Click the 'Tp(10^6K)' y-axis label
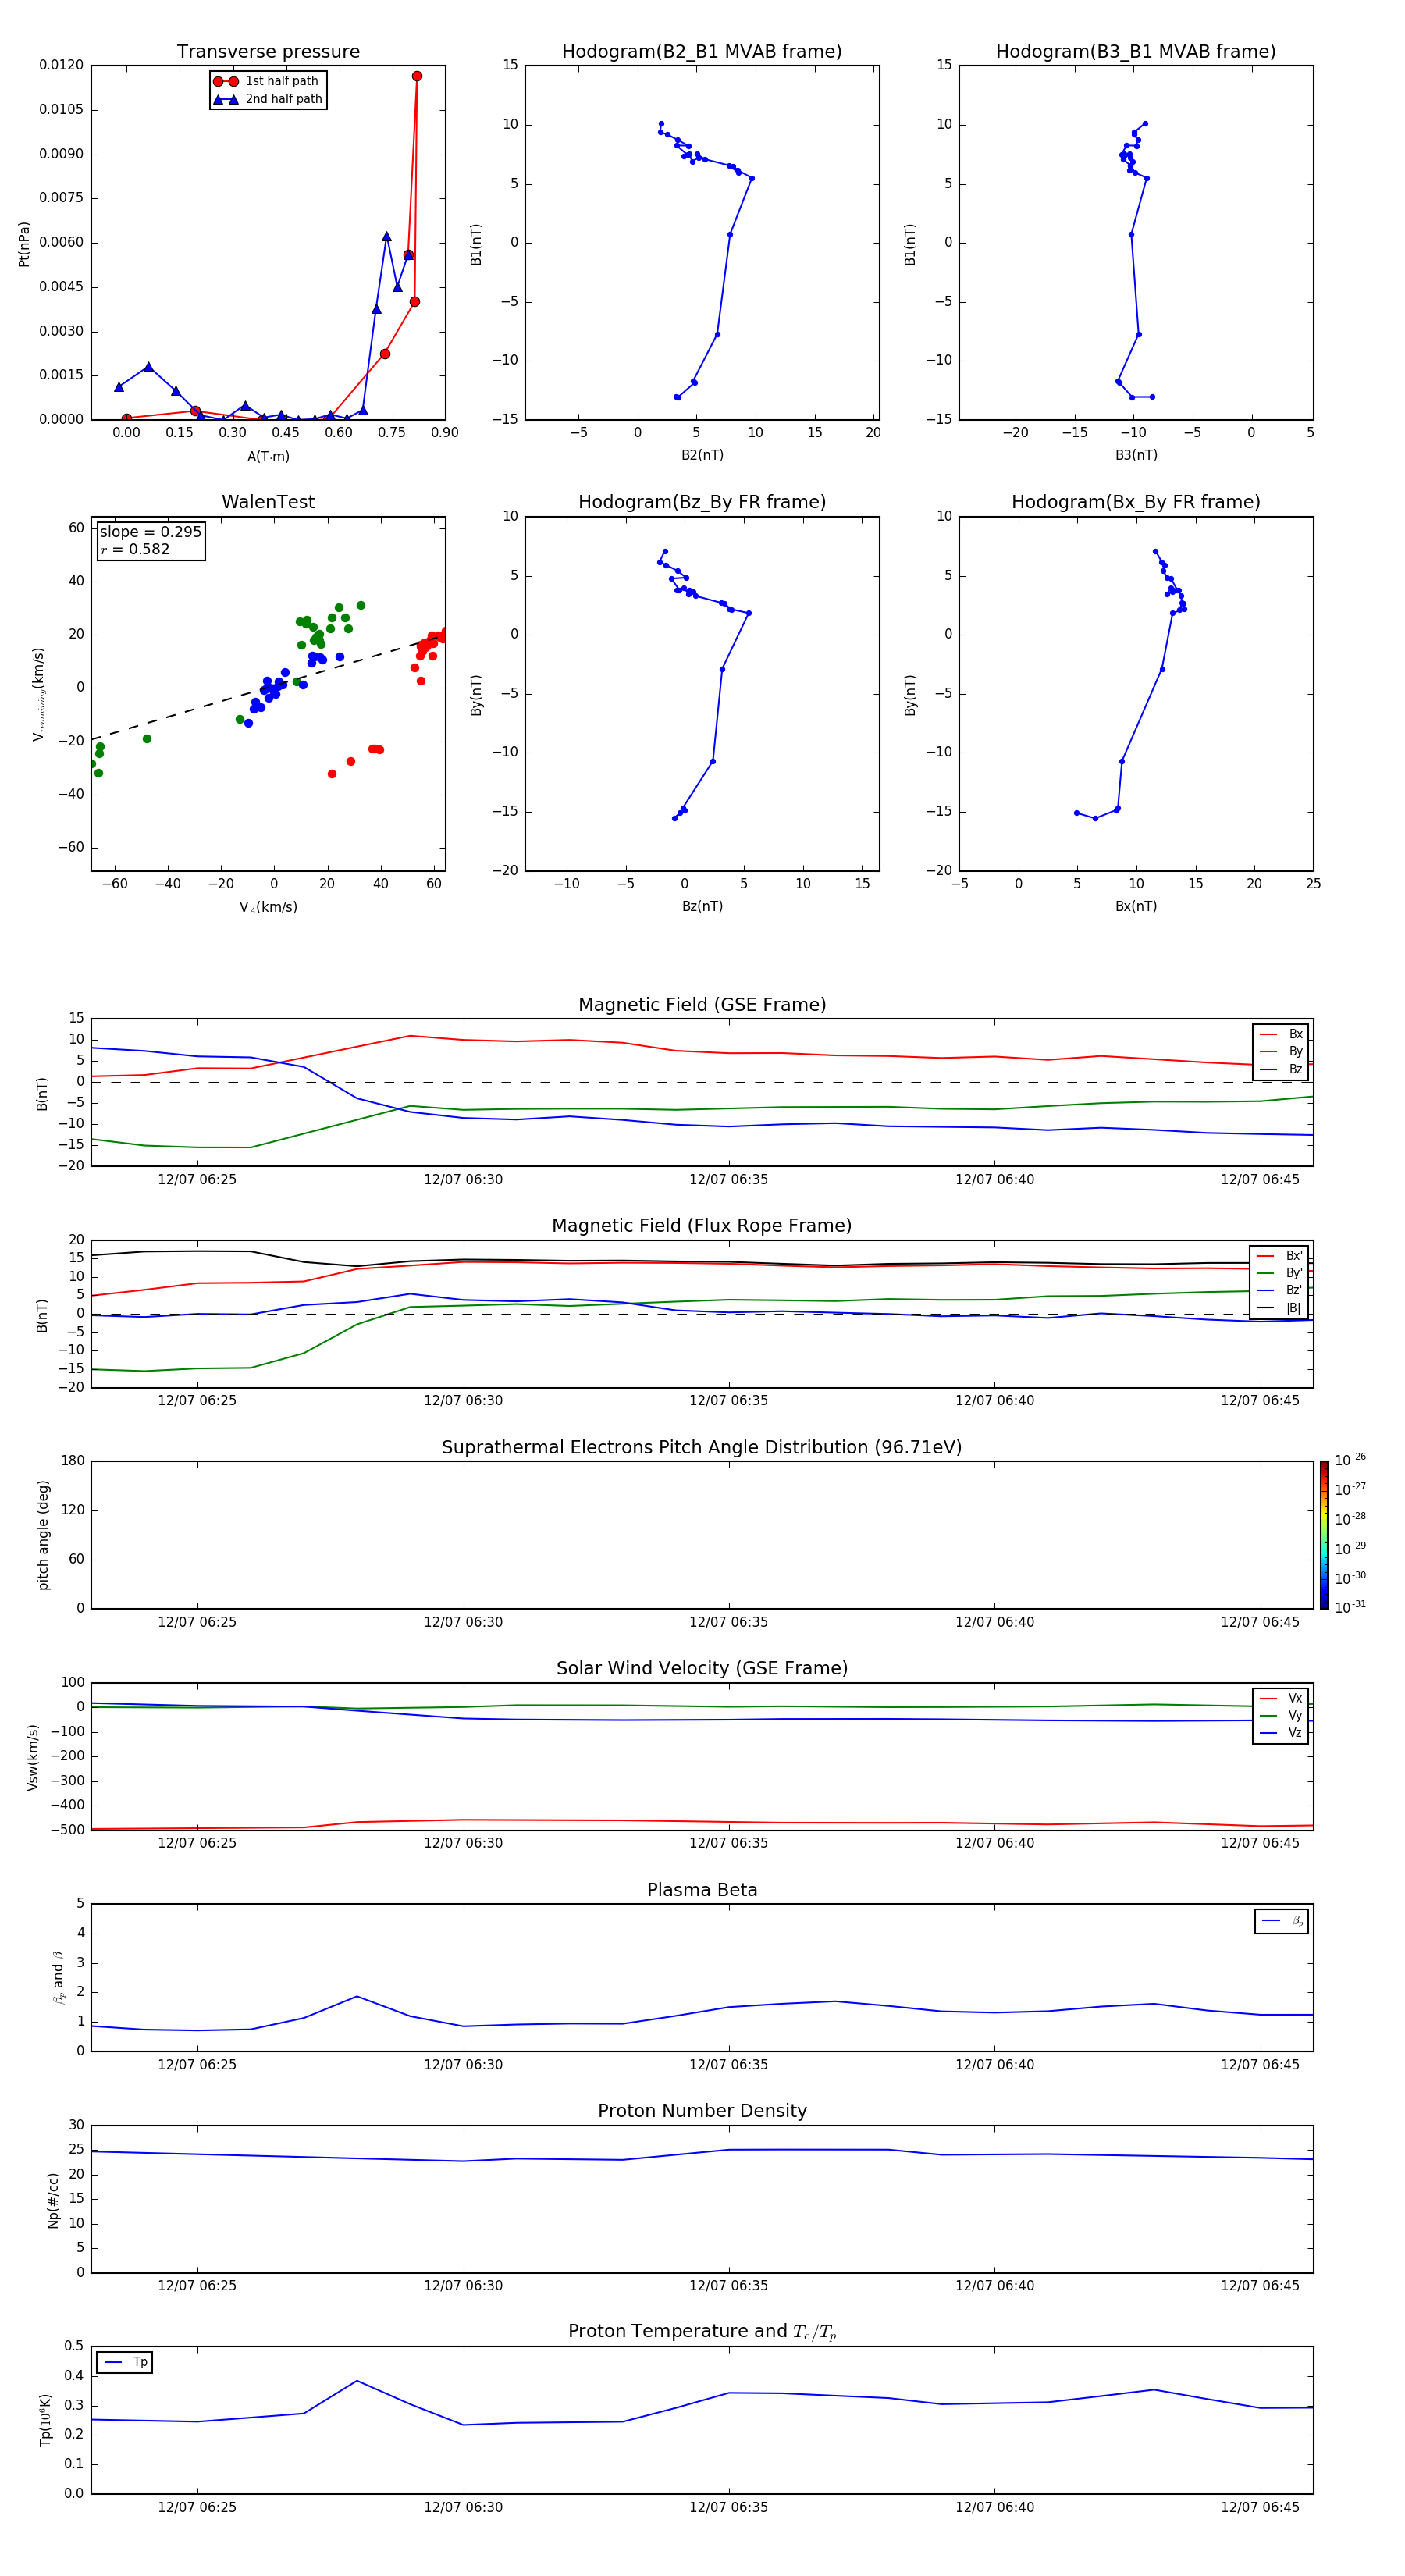The height and width of the screenshot is (2576, 1405). (x=45, y=2420)
